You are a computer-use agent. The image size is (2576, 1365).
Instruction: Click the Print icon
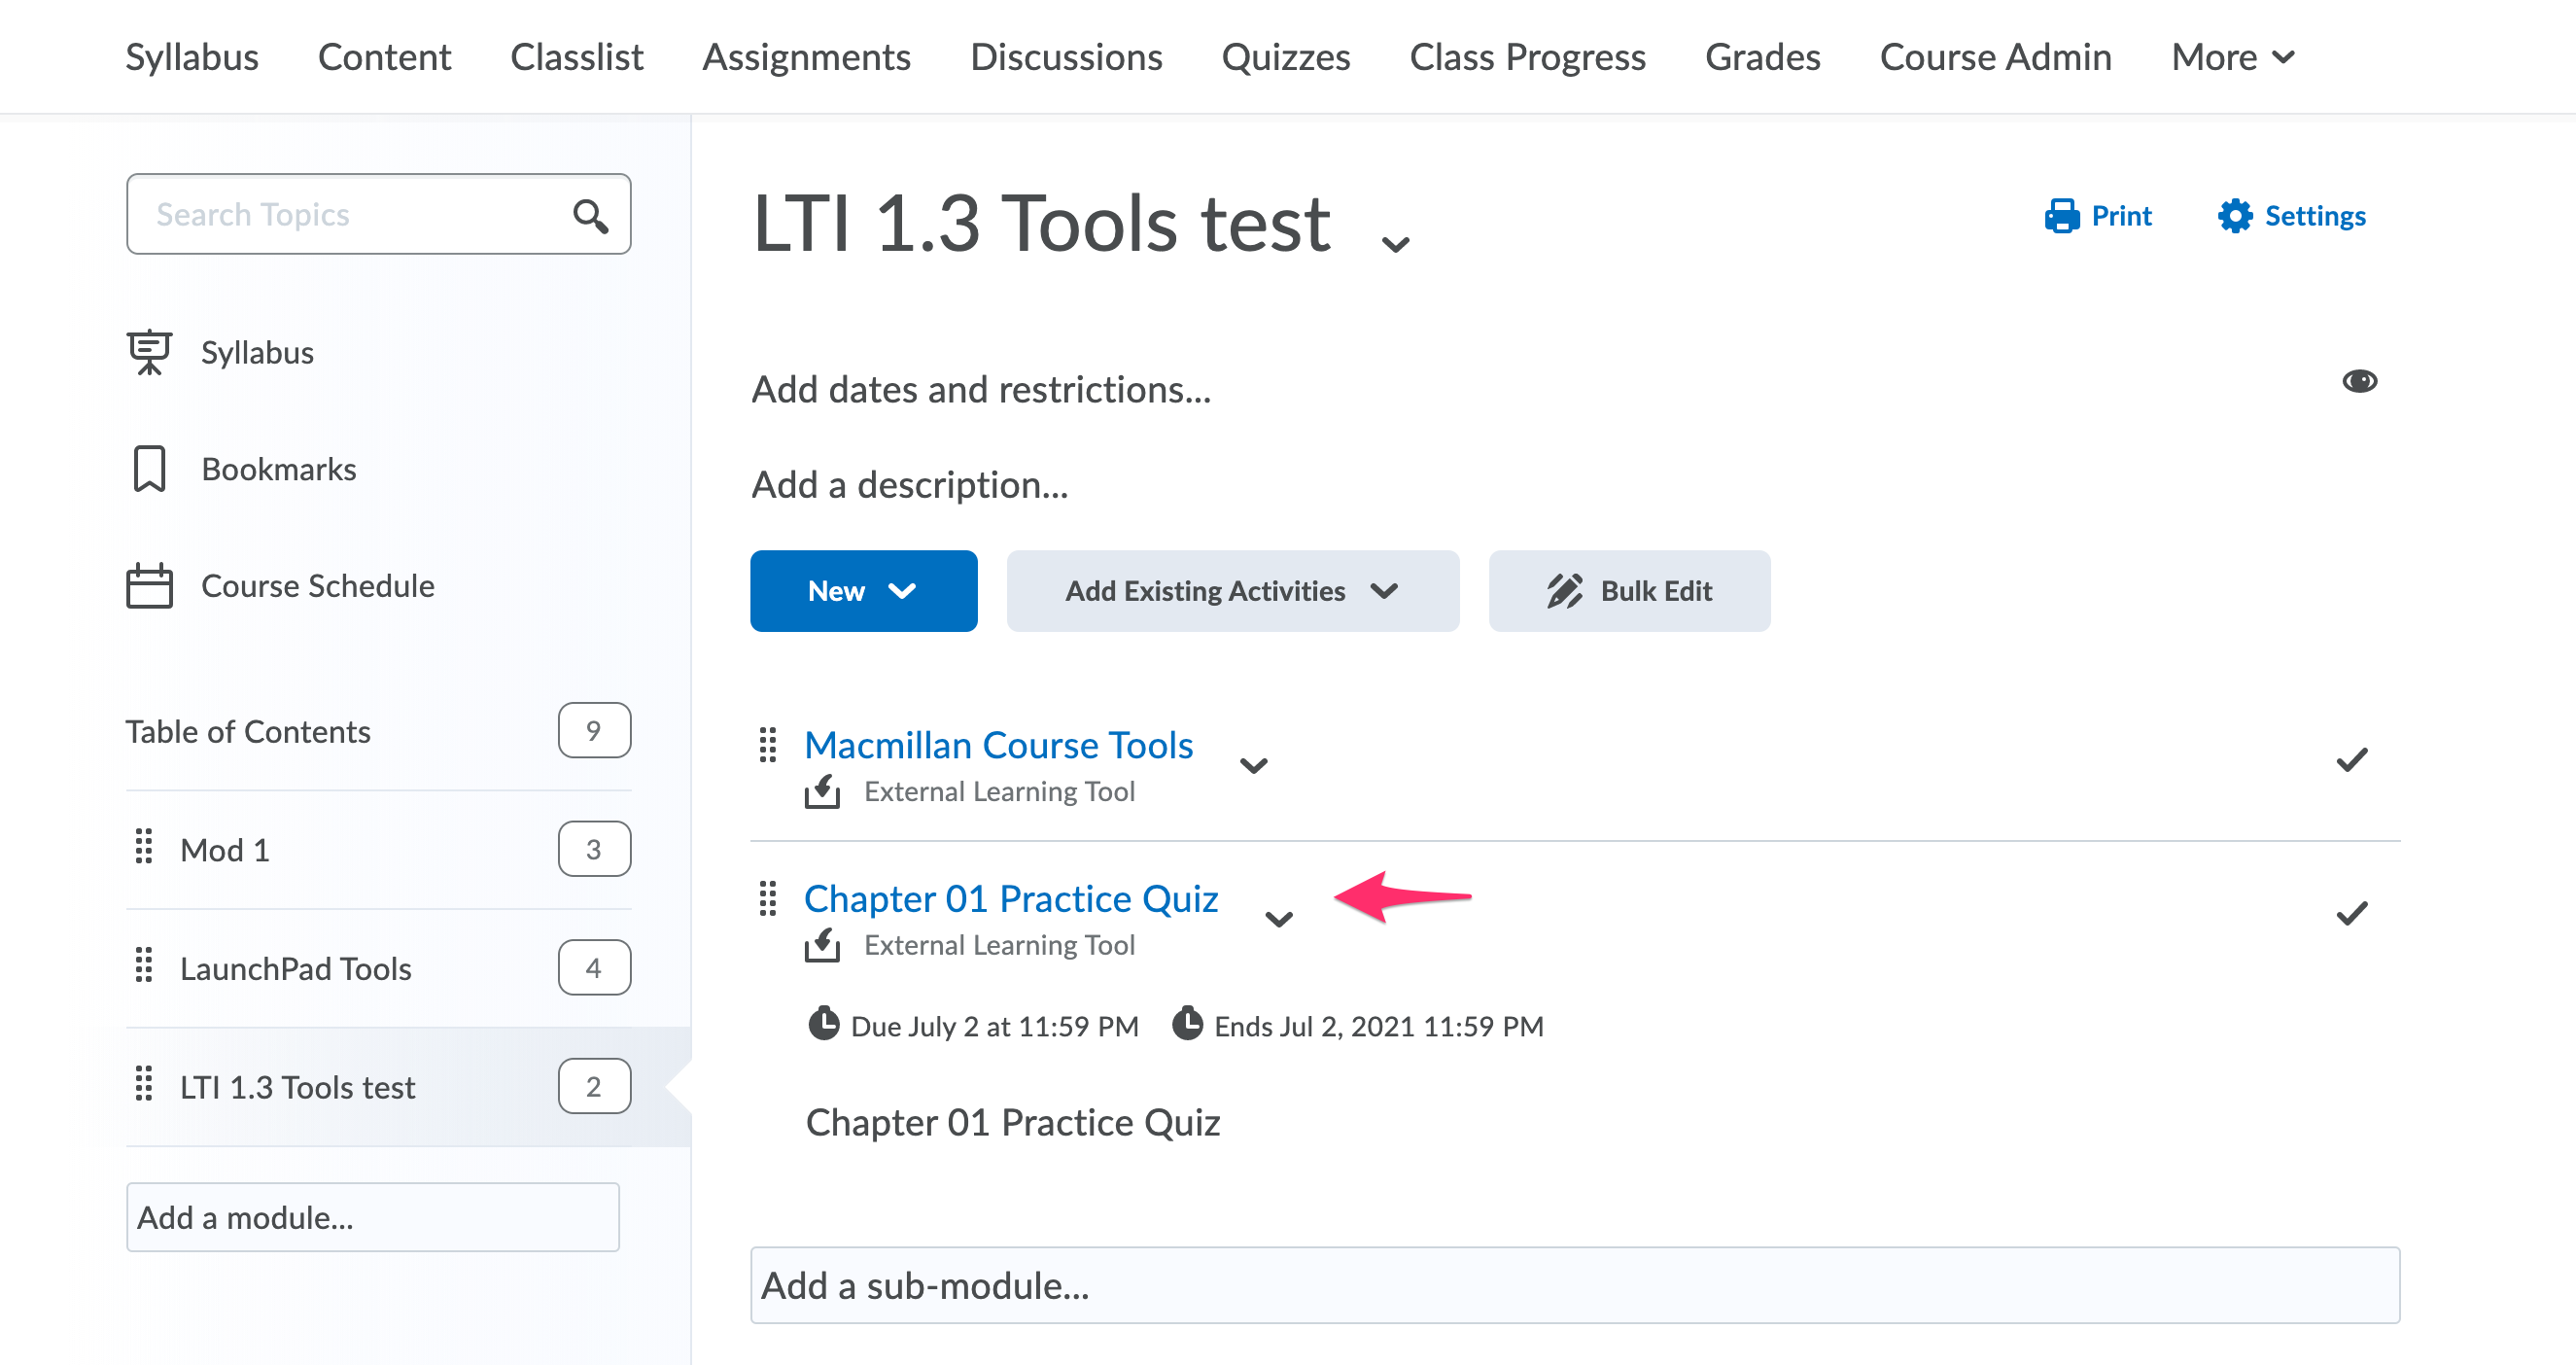point(2061,215)
